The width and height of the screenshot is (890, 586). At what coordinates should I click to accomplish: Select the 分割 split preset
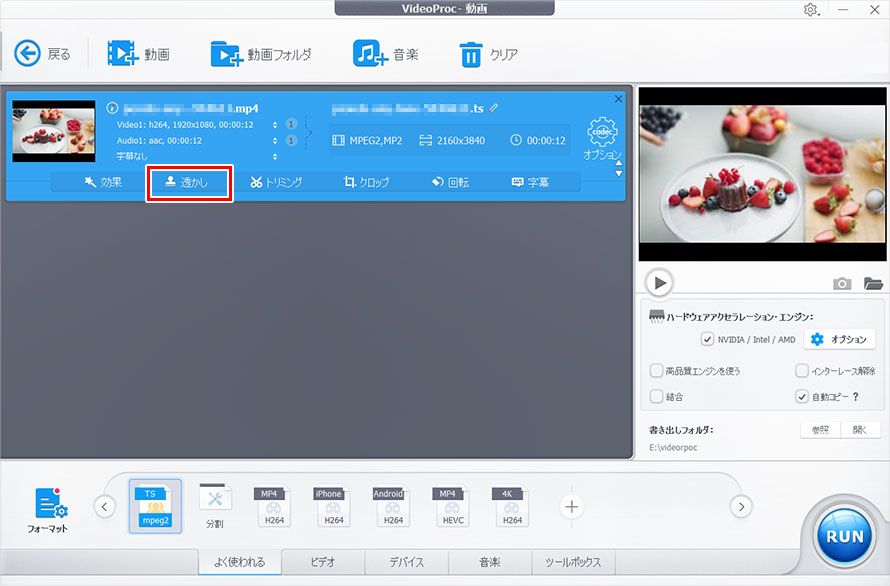[x=215, y=506]
